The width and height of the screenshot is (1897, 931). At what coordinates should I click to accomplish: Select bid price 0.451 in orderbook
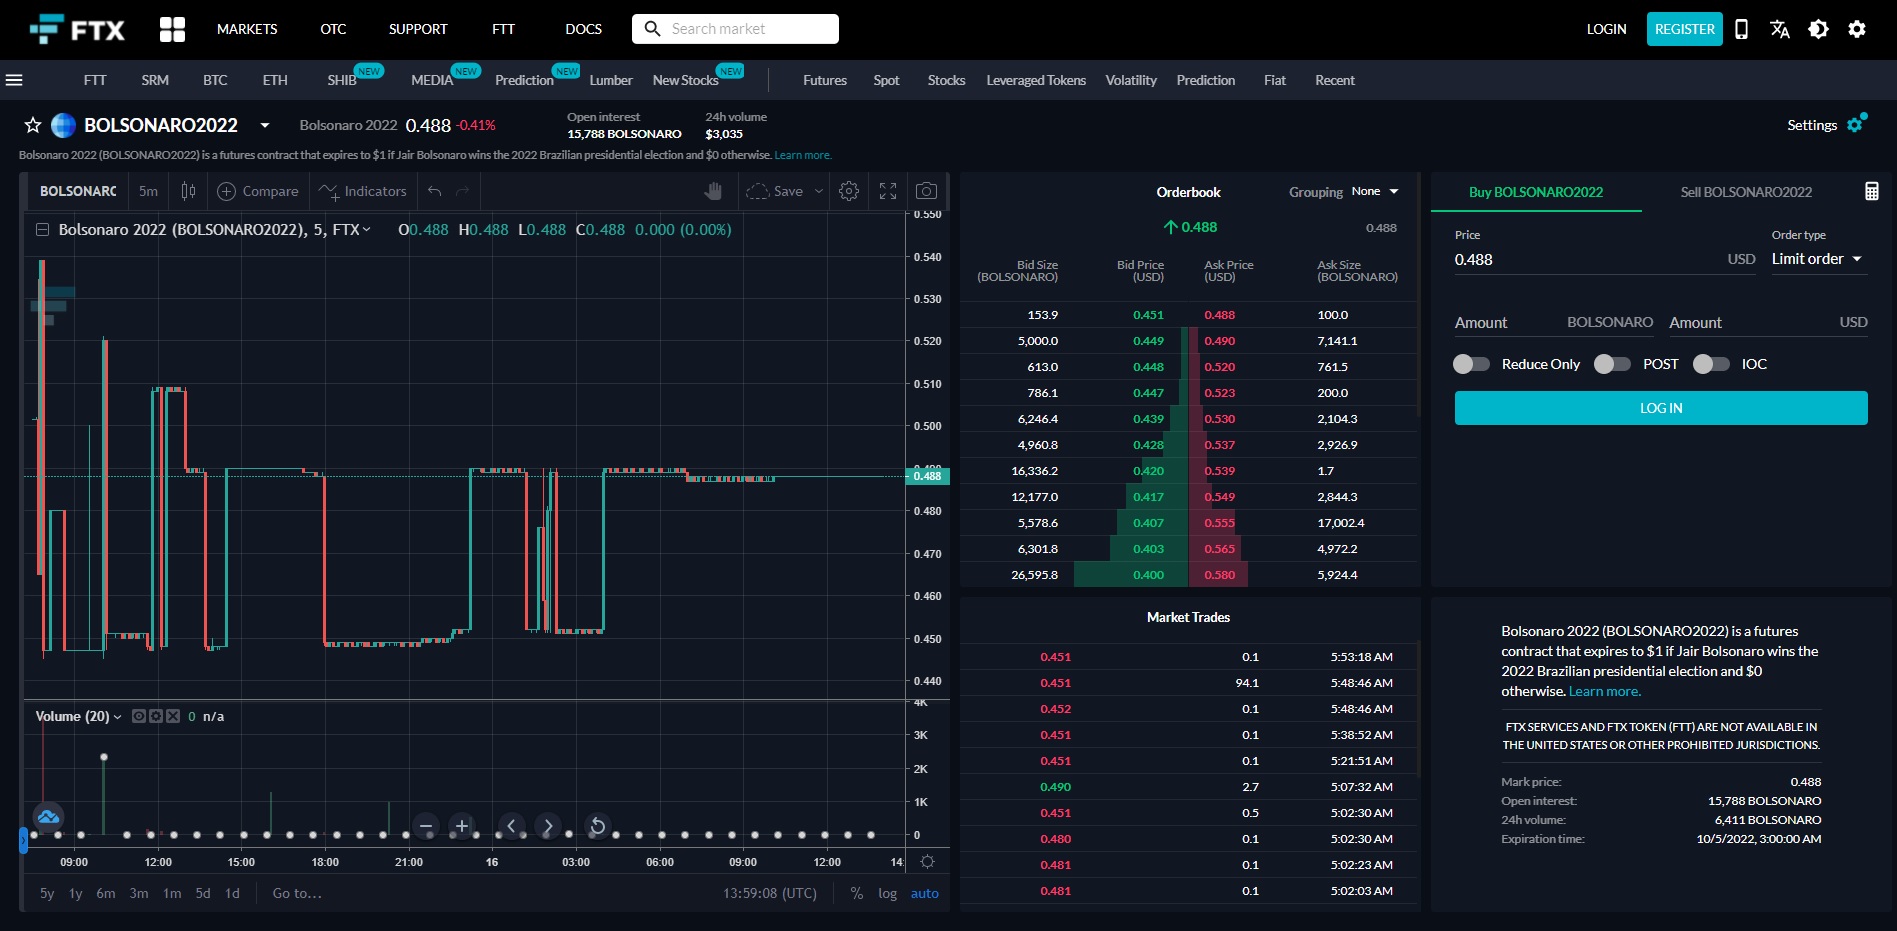[x=1148, y=315]
